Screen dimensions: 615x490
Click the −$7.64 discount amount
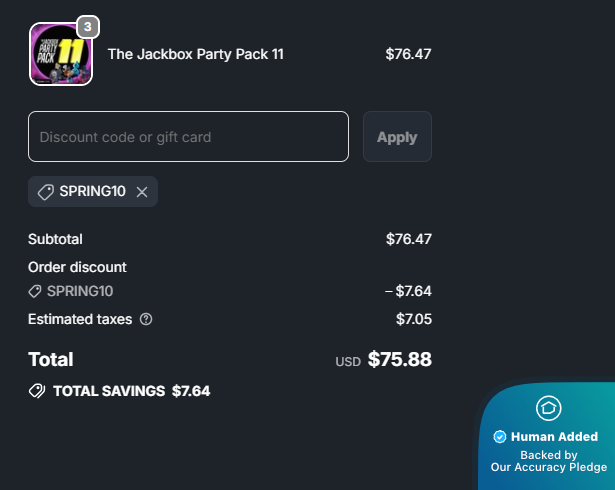pyautogui.click(x=408, y=291)
